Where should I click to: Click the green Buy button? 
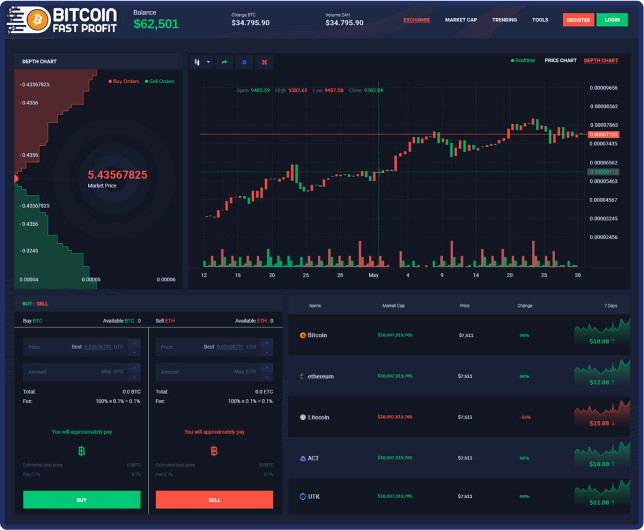[82, 500]
